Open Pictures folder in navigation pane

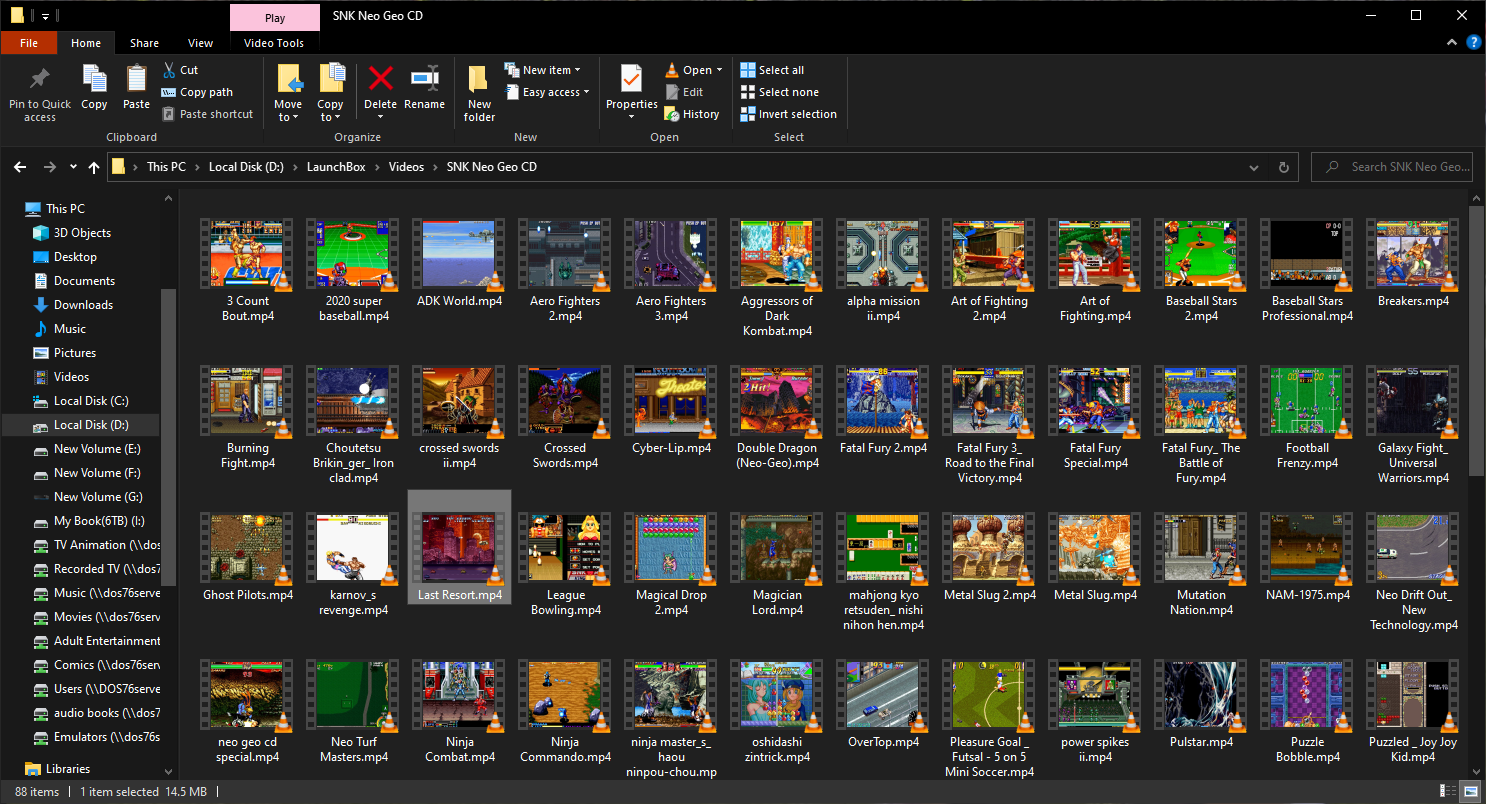(75, 353)
